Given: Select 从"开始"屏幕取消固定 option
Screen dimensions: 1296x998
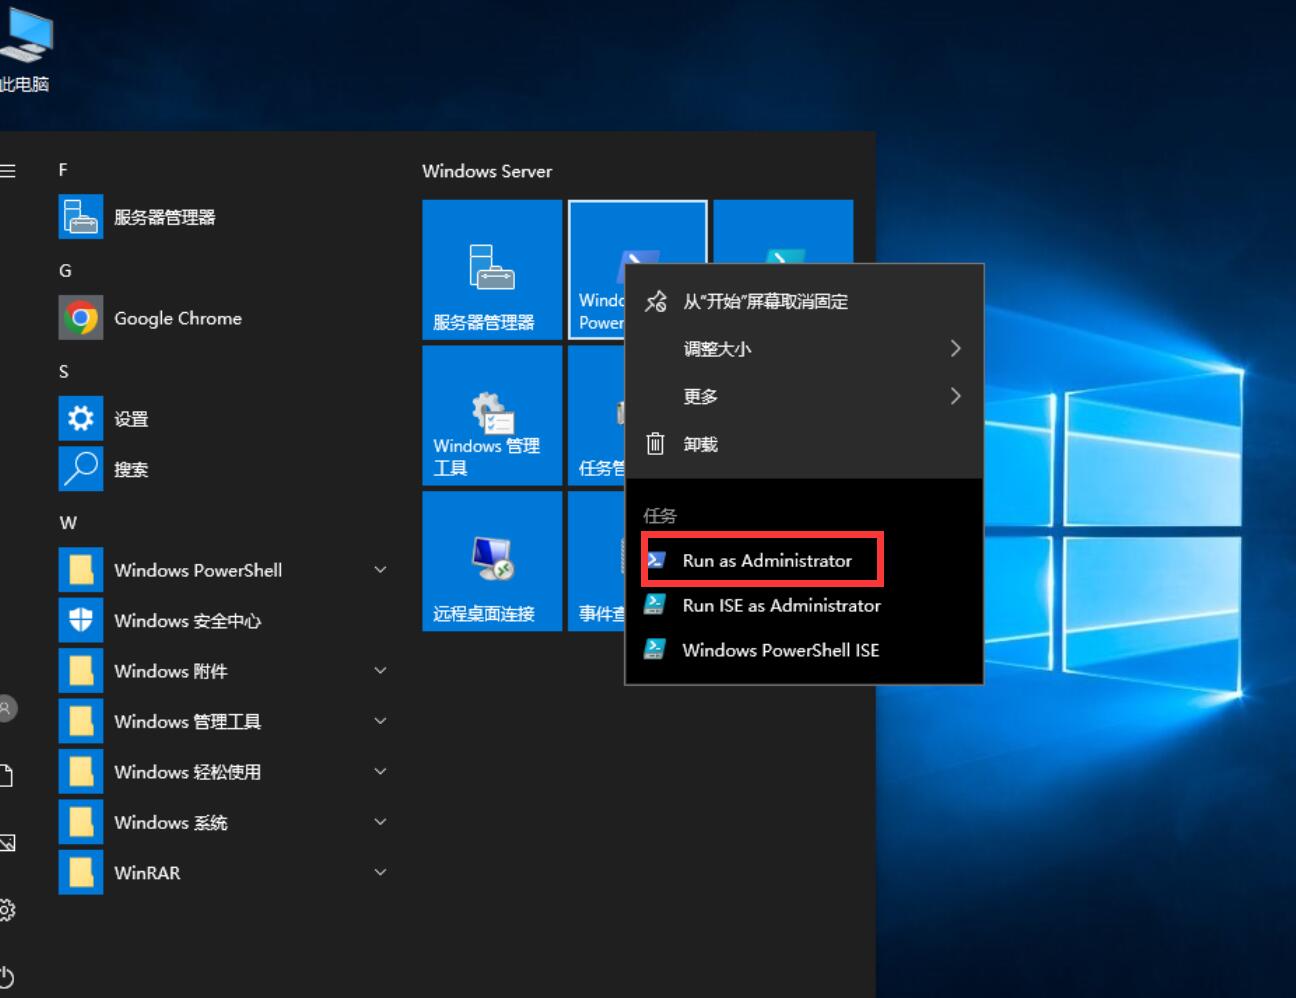Looking at the screenshot, I should (765, 302).
